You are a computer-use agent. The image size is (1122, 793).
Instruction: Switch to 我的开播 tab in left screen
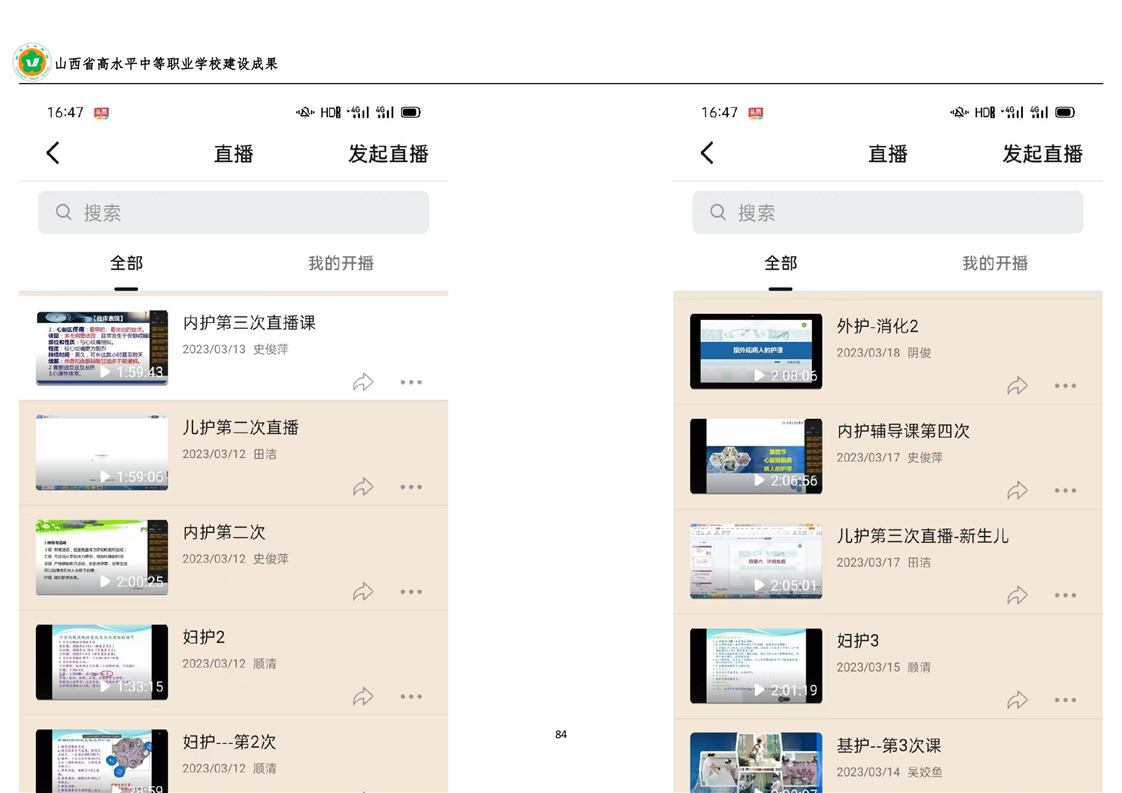[x=341, y=263]
